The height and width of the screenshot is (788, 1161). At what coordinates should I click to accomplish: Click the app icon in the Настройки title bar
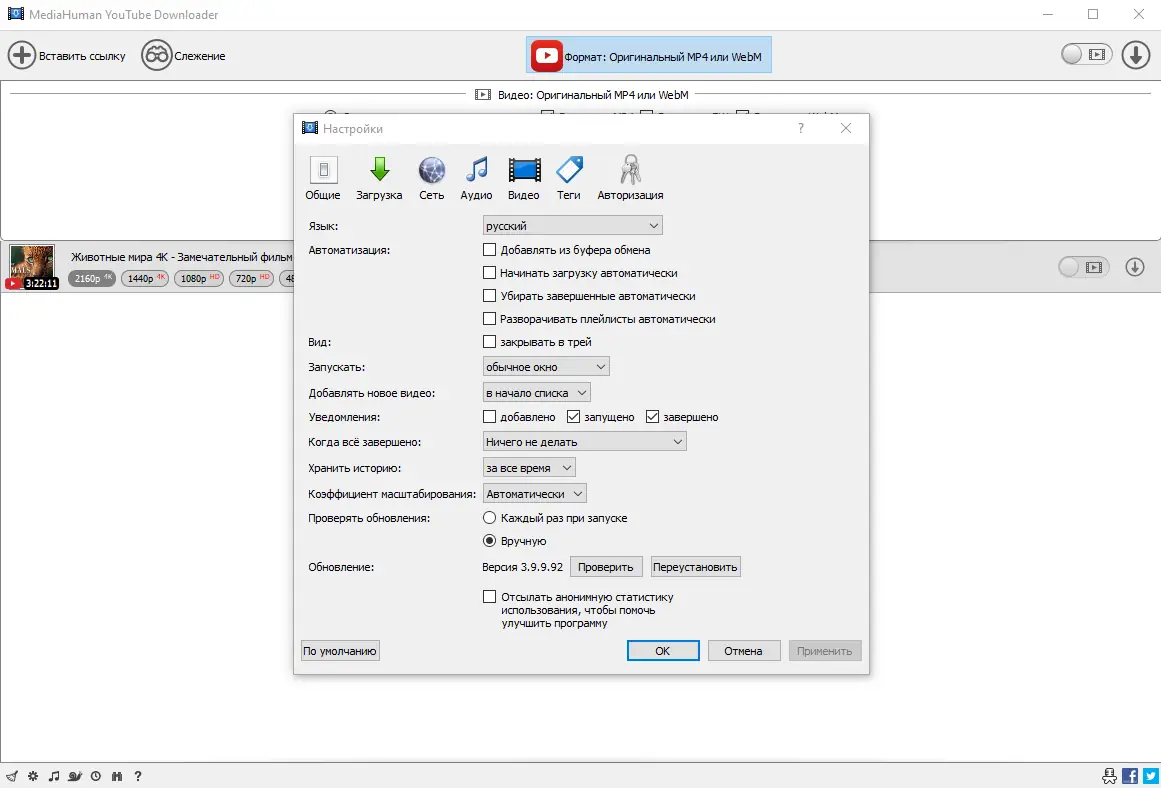310,128
